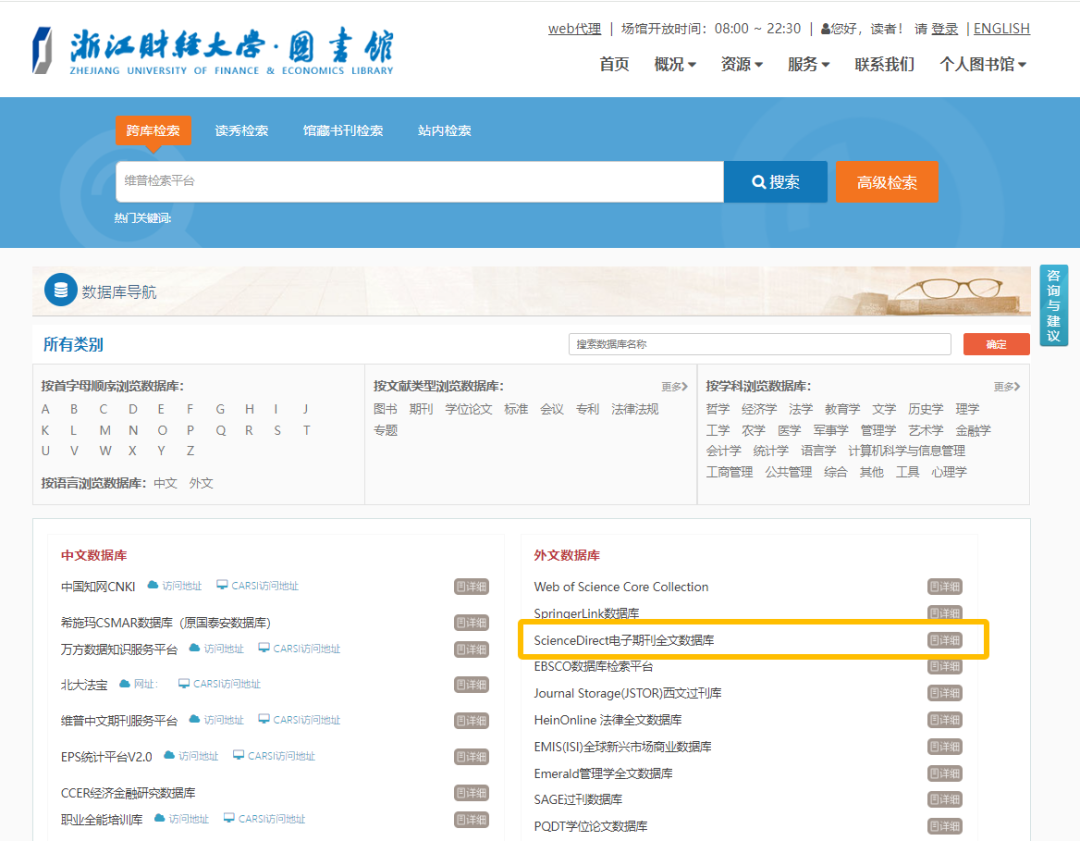Filter by document type 法律法规
Viewport: 1080px width, 841px height.
tap(635, 409)
